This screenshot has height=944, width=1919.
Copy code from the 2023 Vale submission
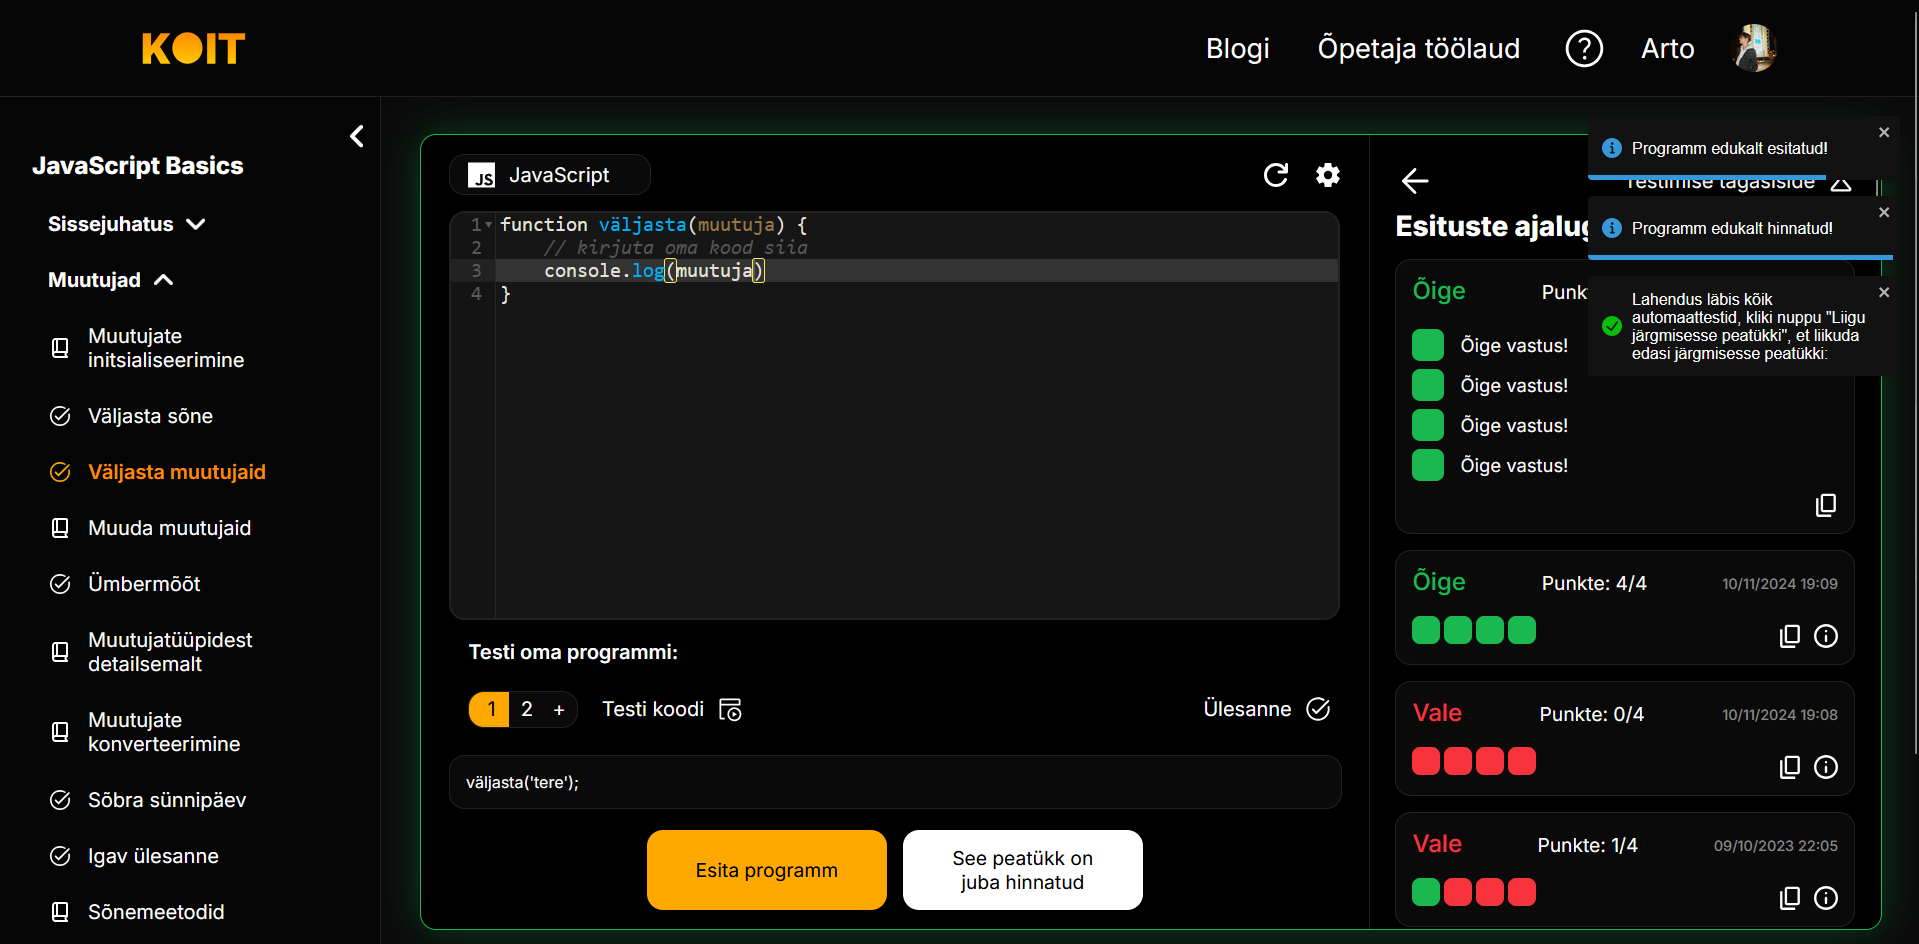pos(1789,898)
